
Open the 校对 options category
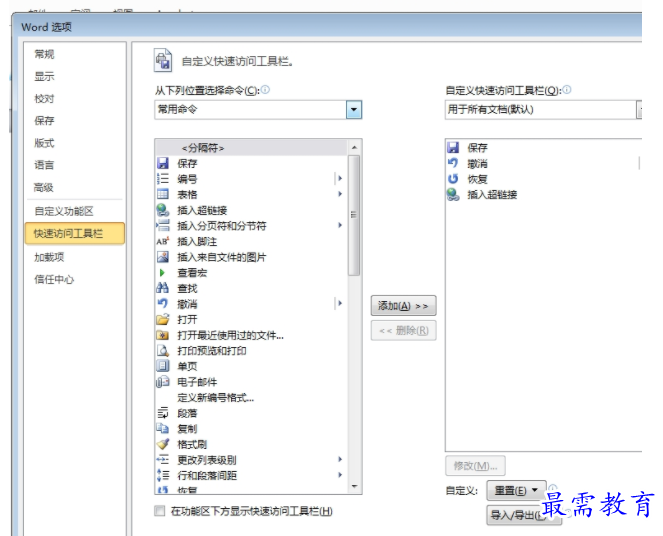tap(44, 99)
